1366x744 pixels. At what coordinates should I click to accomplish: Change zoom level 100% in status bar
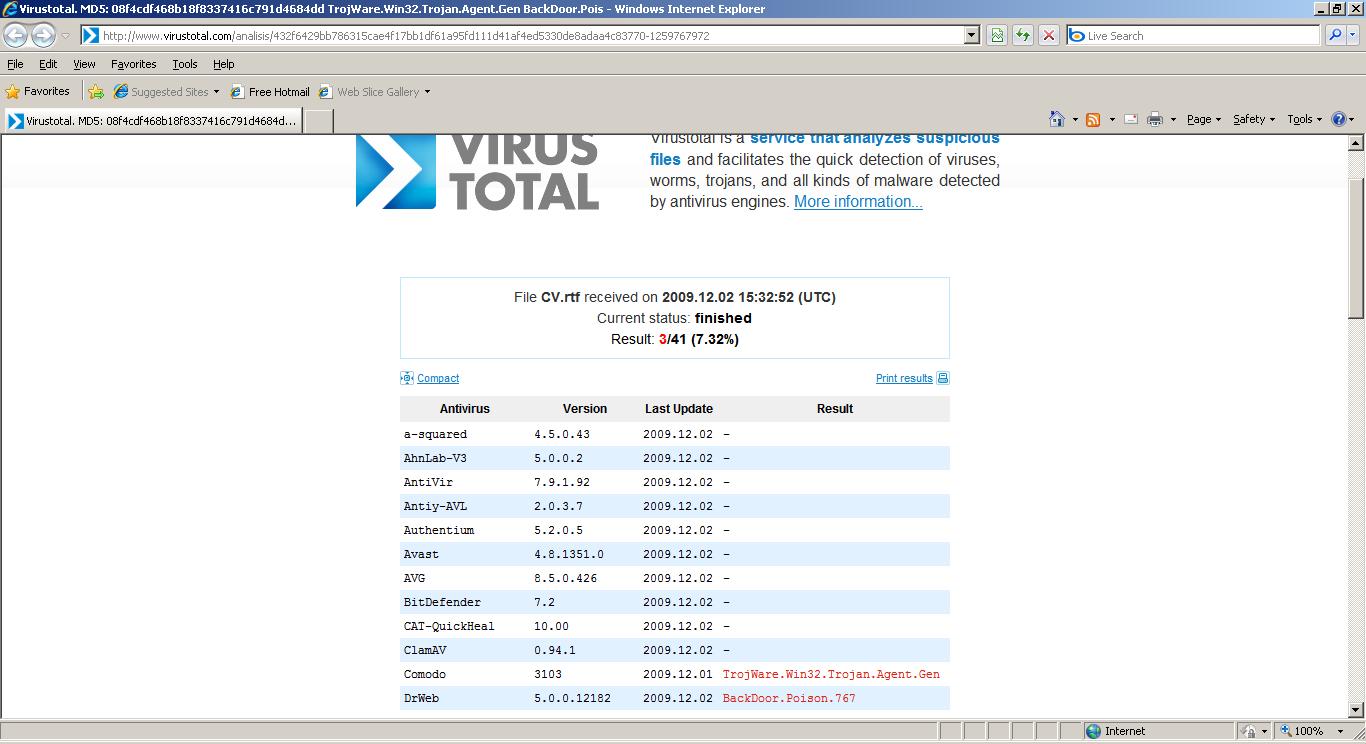pyautogui.click(x=1314, y=731)
